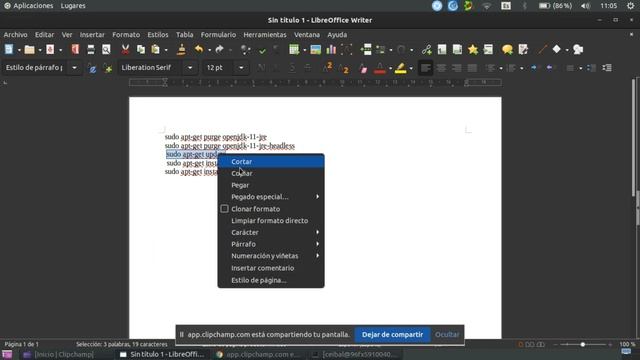Click the Insert image icon
This screenshot has width=640, height=360.
[x=316, y=49]
